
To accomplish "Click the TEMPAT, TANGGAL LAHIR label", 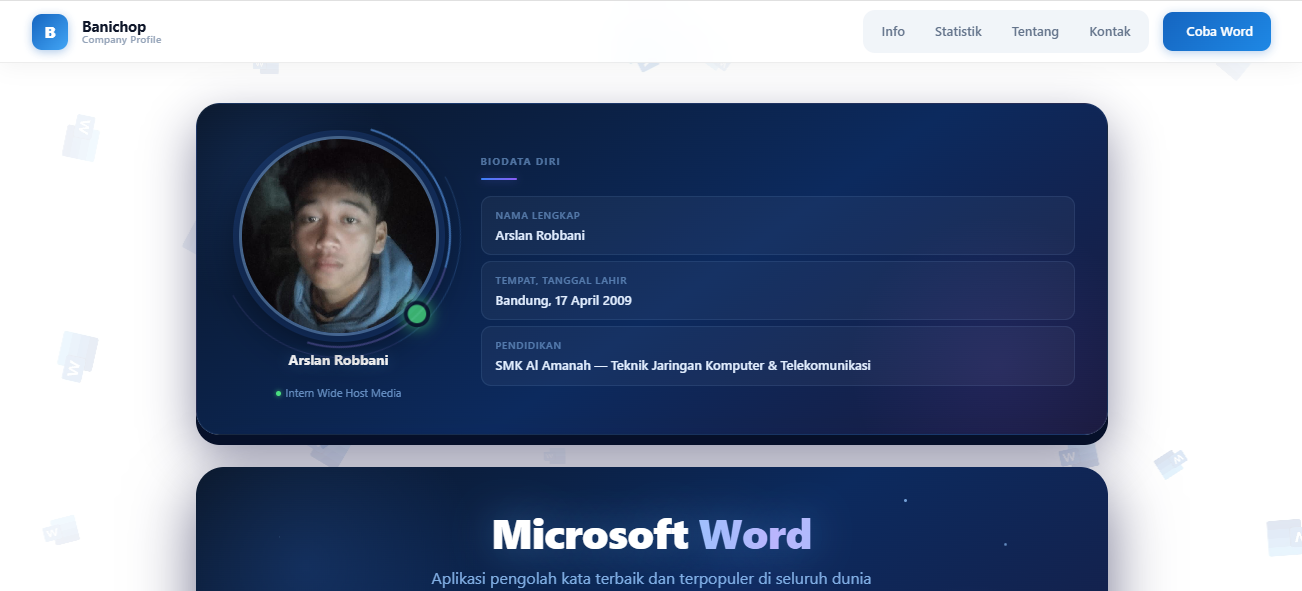I will 561,281.
